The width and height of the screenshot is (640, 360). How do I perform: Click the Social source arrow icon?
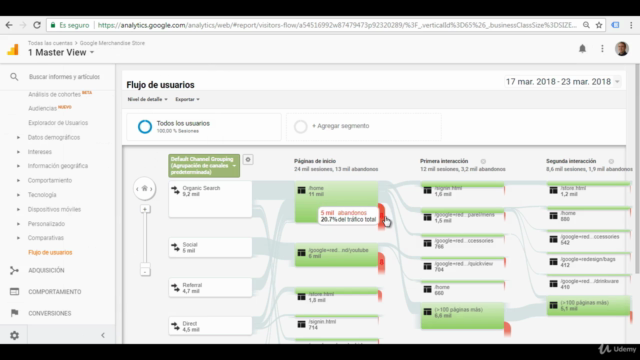[x=175, y=247]
